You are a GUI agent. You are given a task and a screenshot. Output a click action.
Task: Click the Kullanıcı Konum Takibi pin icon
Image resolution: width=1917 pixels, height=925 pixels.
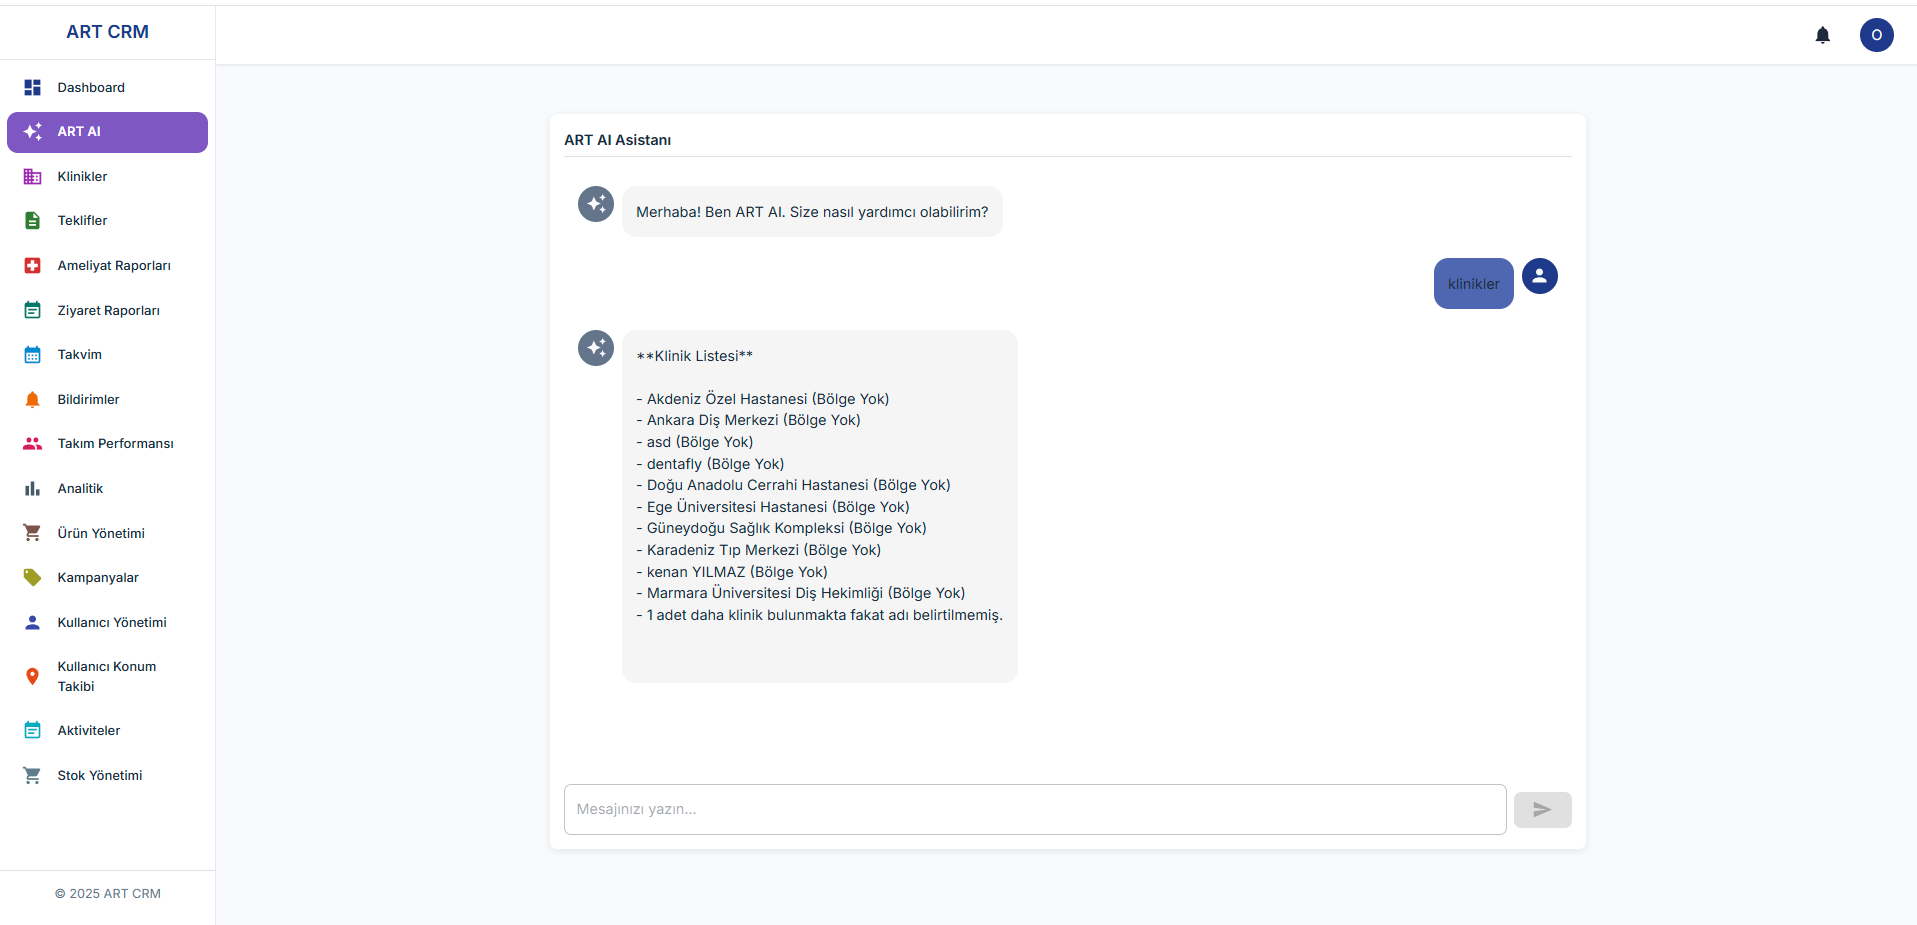[33, 677]
